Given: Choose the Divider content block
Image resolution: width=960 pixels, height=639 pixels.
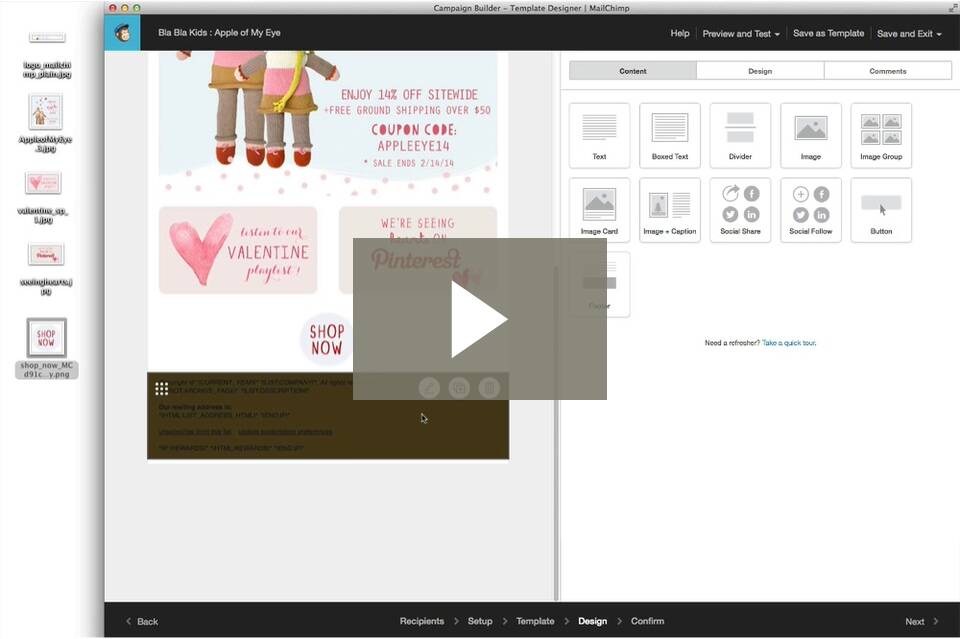Looking at the screenshot, I should click(x=740, y=135).
